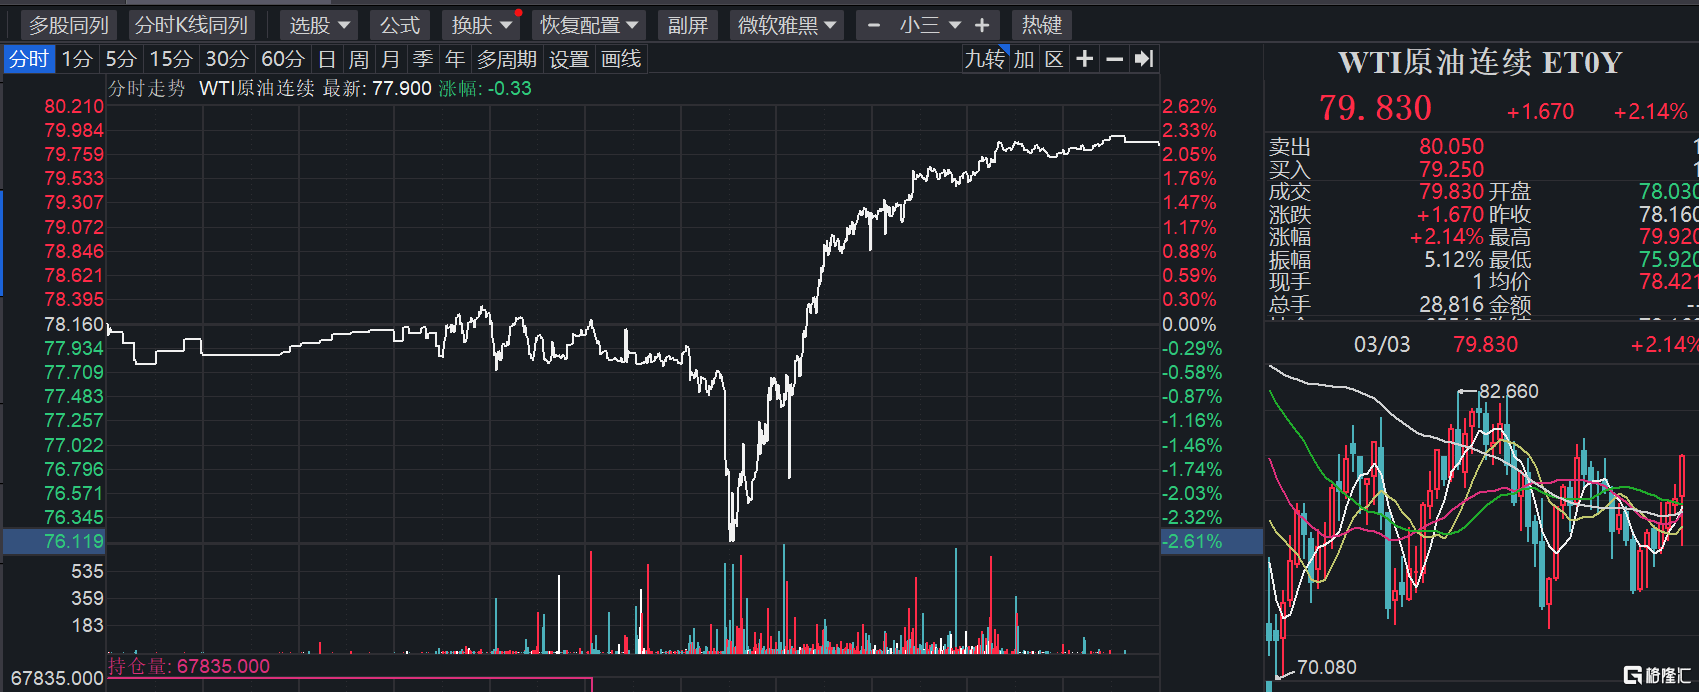Toggle the 加 overlay button
The height and width of the screenshot is (692, 1699).
(1023, 59)
